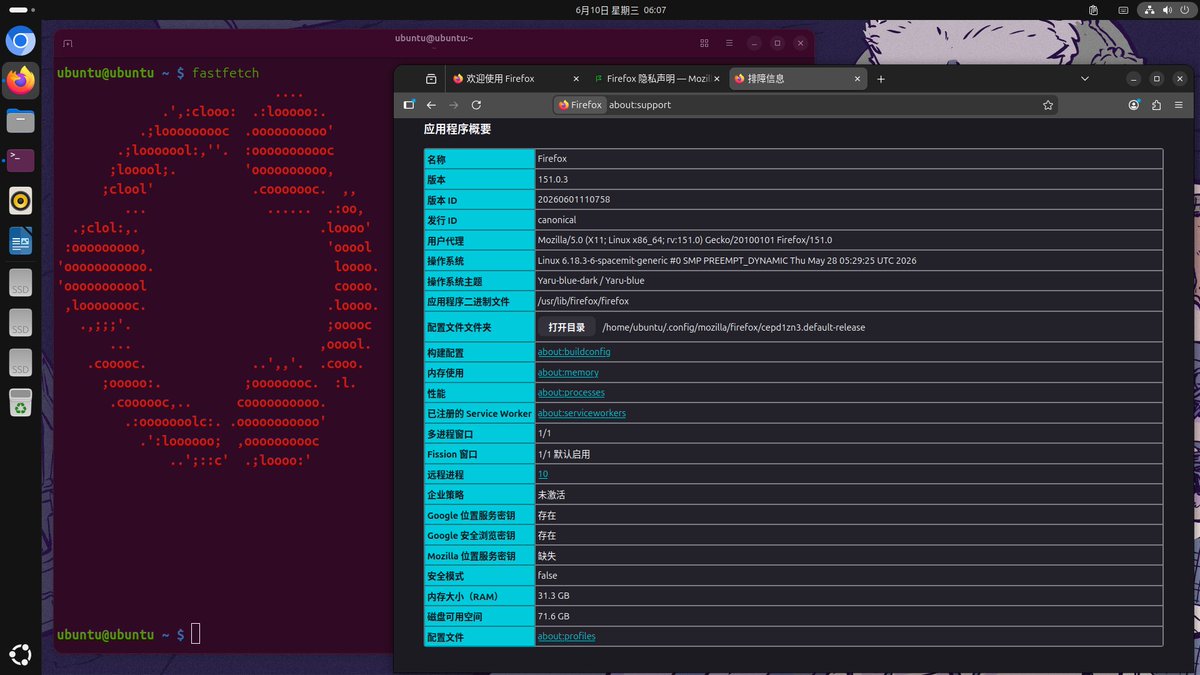Show applications grid in dock
Viewport: 1200px width, 675px height.
pyautogui.click(x=21, y=655)
